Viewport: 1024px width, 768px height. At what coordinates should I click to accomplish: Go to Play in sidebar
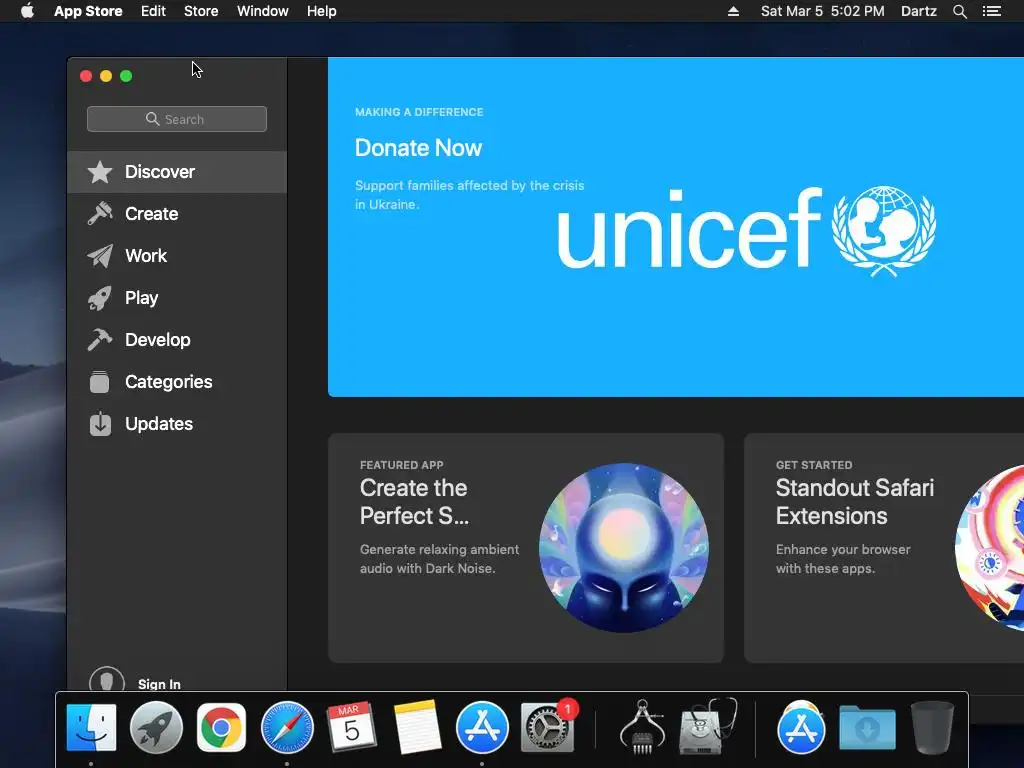pyautogui.click(x=177, y=298)
